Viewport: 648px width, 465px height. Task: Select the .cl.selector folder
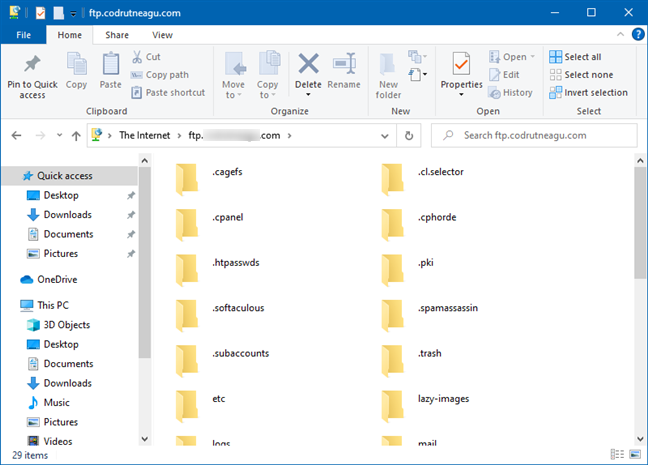422,177
